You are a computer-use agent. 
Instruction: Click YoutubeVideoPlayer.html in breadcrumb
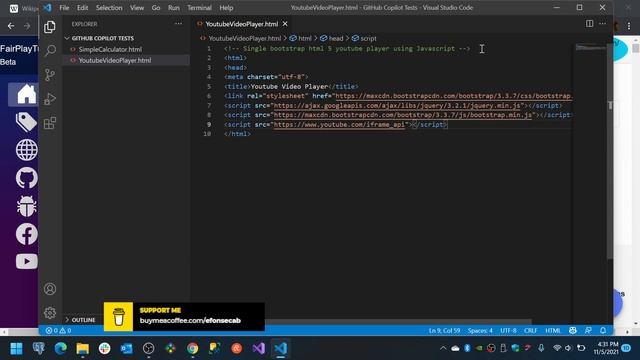tap(244, 38)
